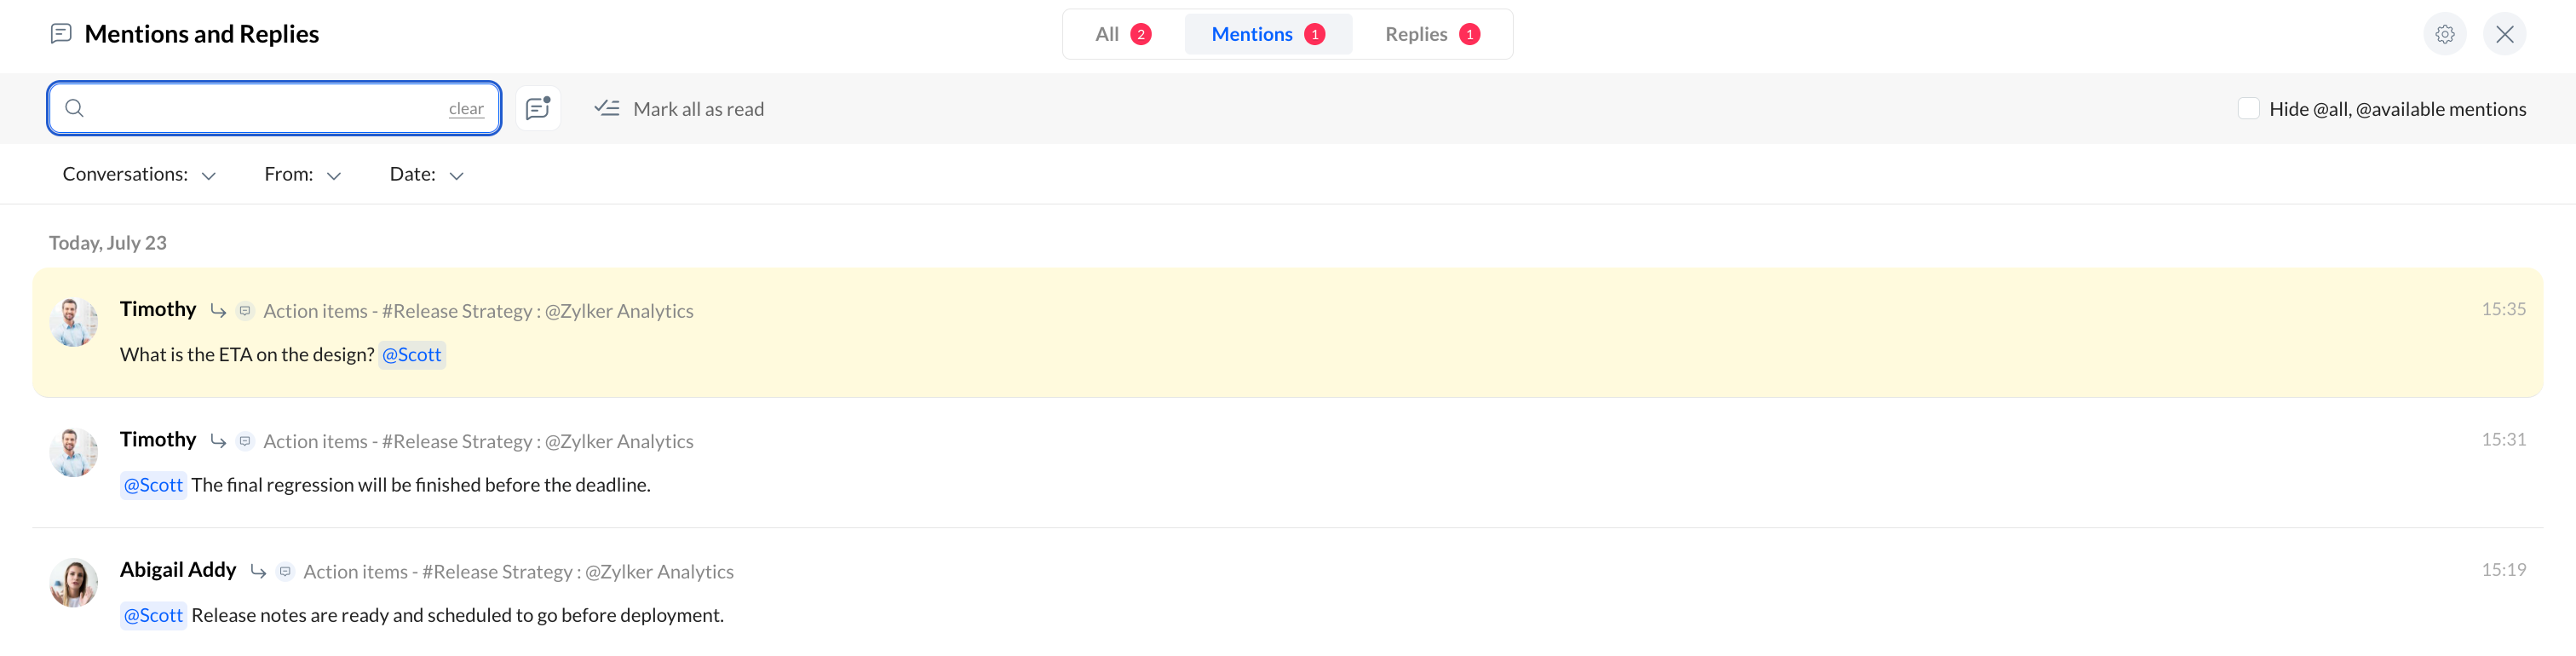Viewport: 2576px width, 656px height.
Task: Click reply arrow icon on Timothy's 15:35 message
Action: tap(218, 311)
